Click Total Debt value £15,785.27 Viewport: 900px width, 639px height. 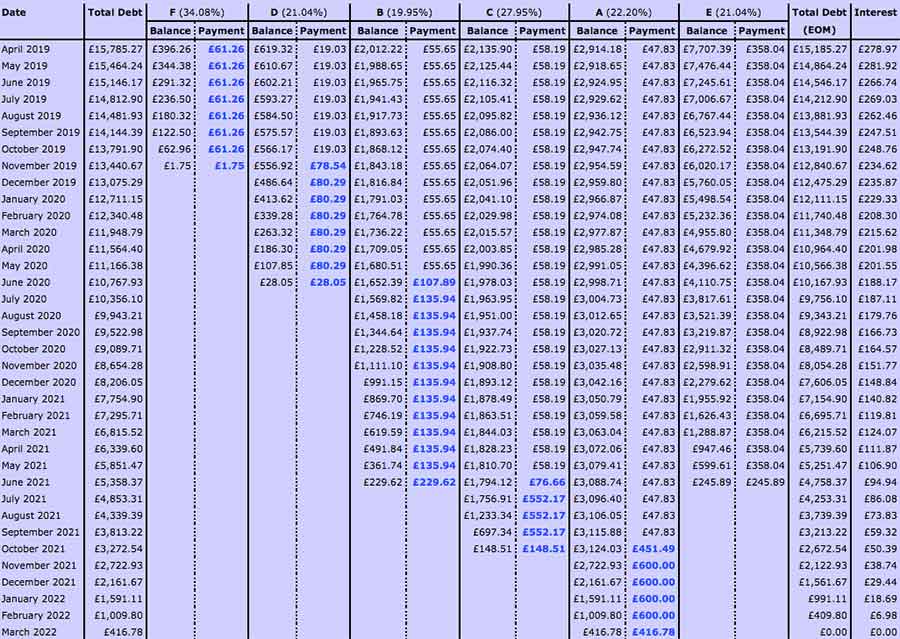point(115,49)
